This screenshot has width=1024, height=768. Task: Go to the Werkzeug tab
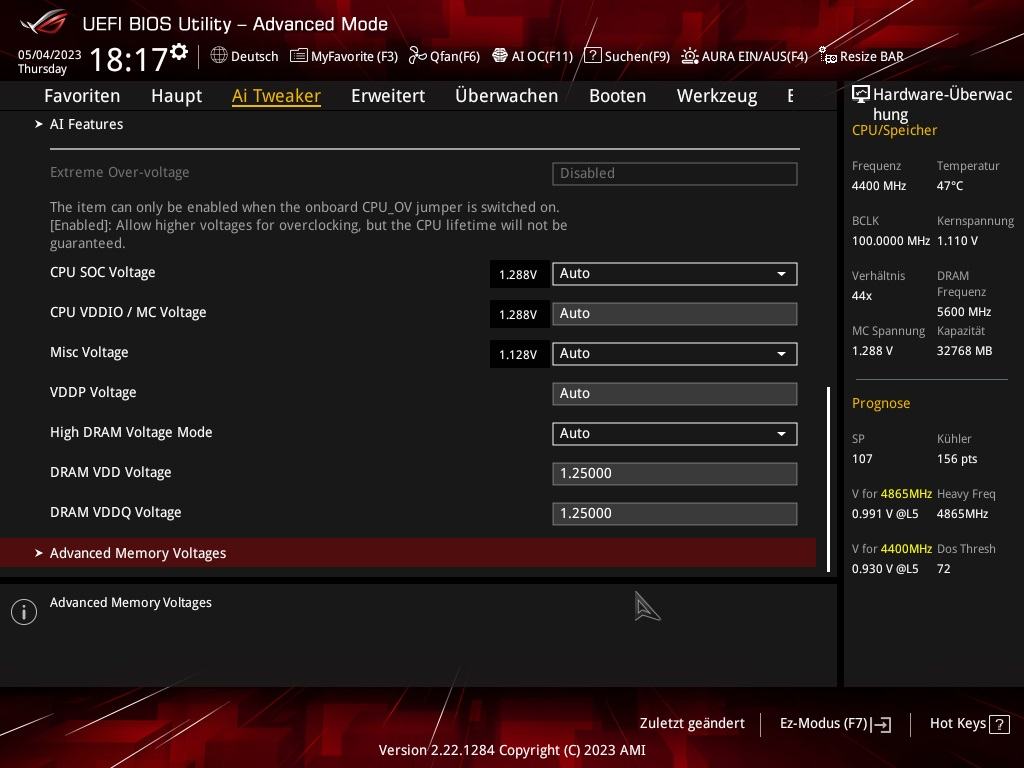tap(717, 96)
